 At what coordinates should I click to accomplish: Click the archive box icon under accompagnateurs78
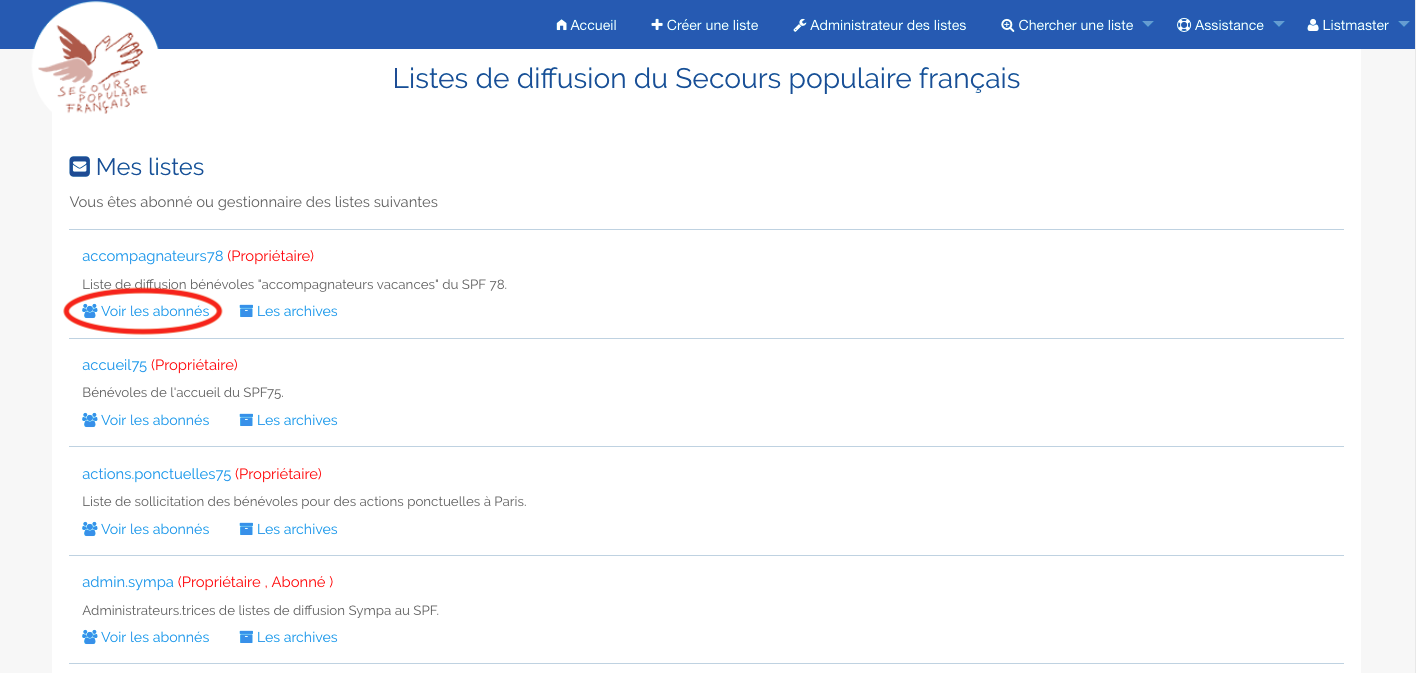246,311
